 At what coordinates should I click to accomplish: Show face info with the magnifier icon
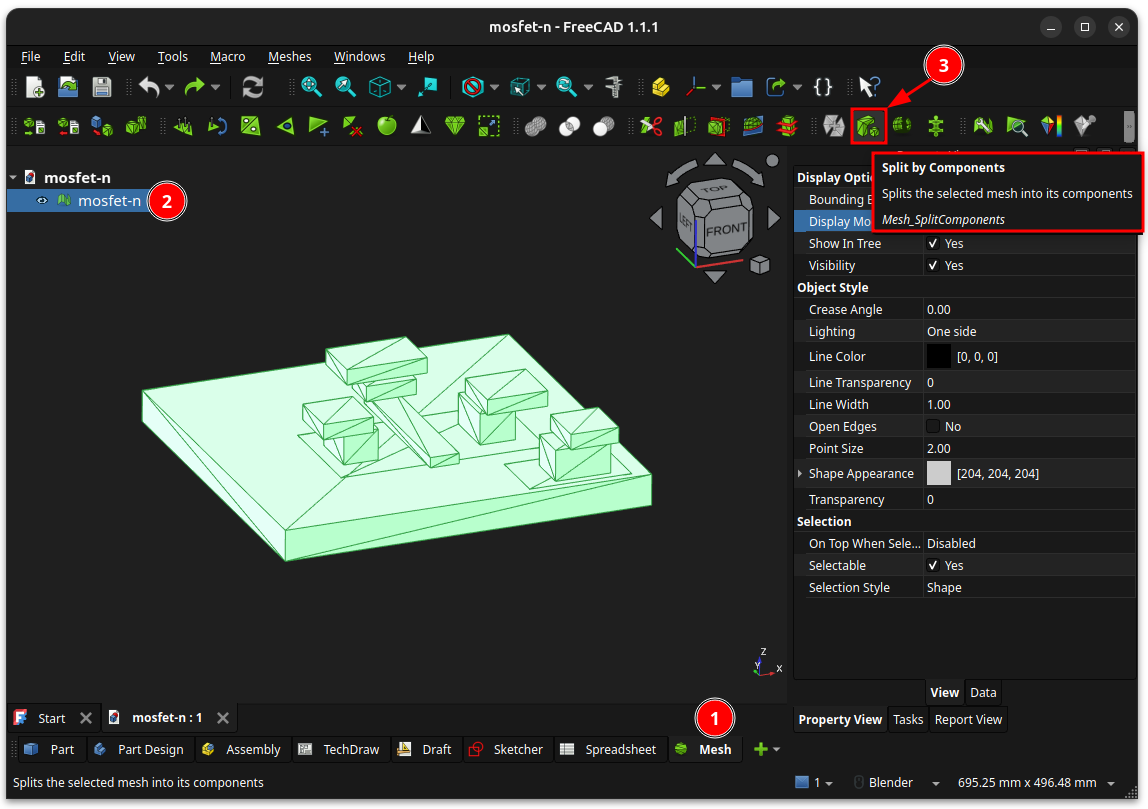coord(1016,126)
